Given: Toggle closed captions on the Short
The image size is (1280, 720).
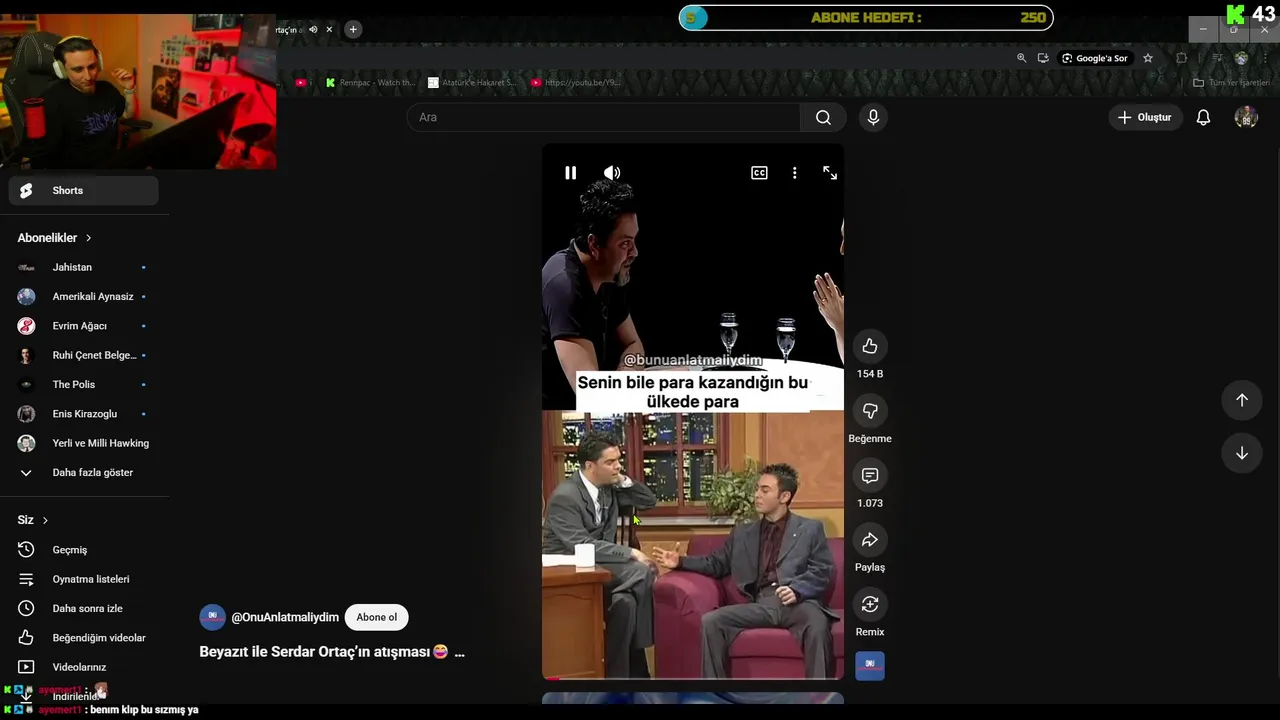Looking at the screenshot, I should (759, 173).
